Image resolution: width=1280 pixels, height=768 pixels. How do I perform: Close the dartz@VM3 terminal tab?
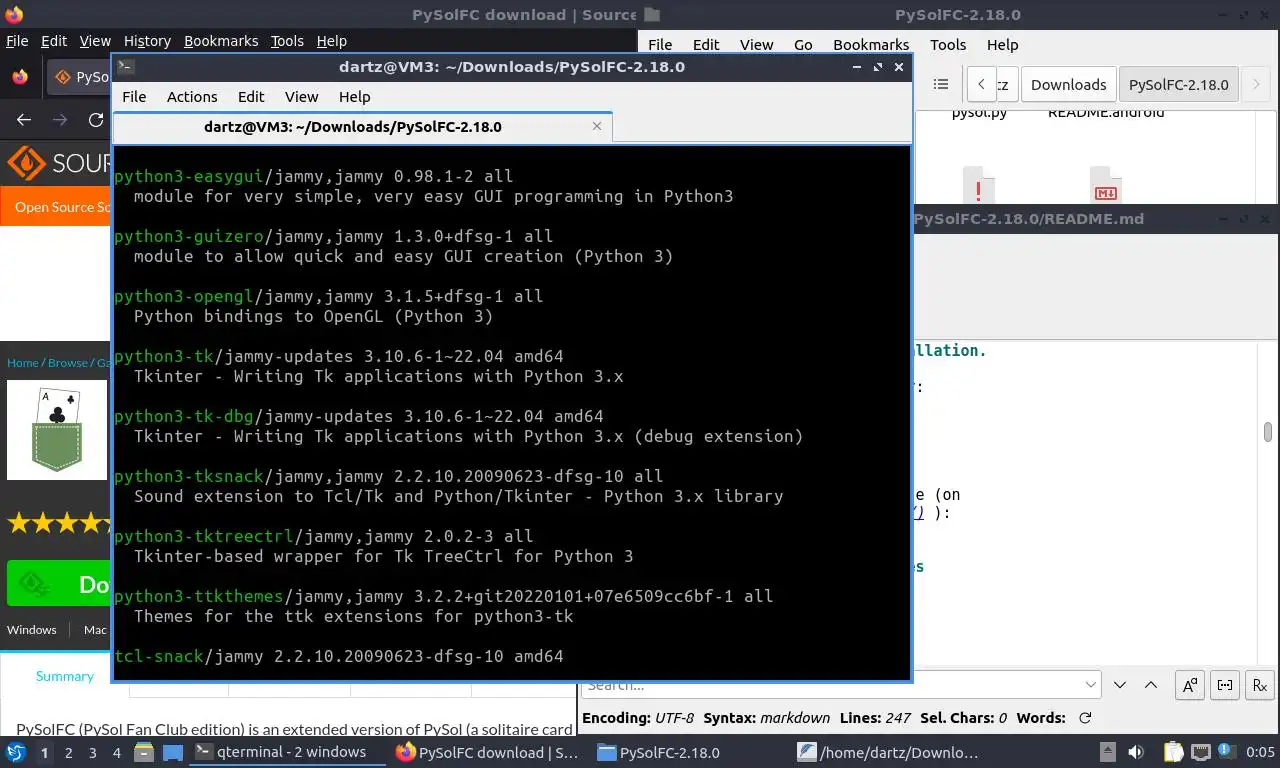point(597,126)
